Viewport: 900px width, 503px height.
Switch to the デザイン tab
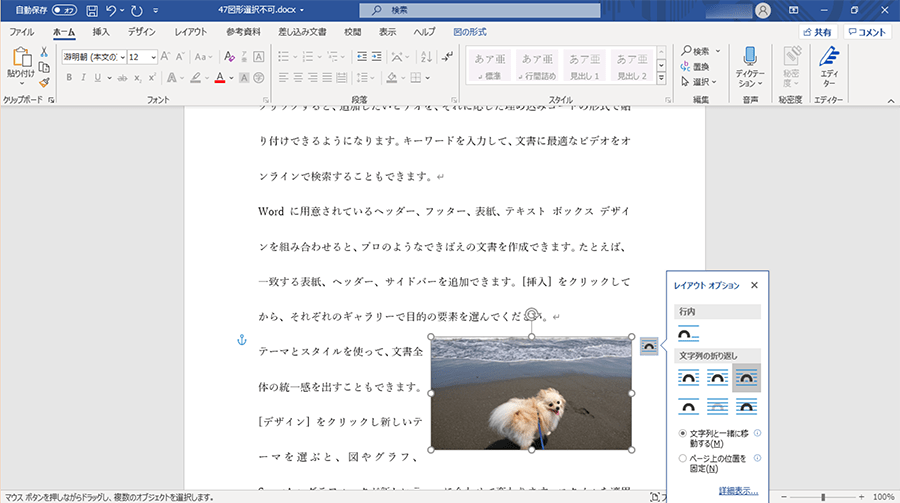tap(141, 32)
